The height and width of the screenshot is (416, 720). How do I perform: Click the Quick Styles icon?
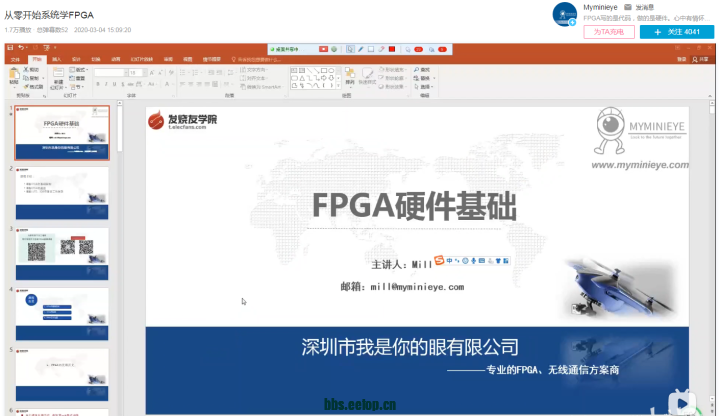(367, 75)
